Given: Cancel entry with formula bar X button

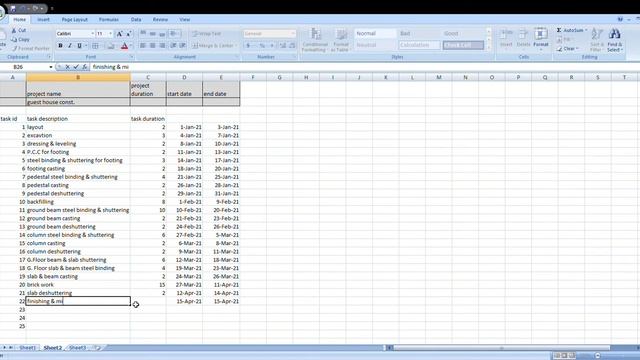Looking at the screenshot, I should 68,67.
